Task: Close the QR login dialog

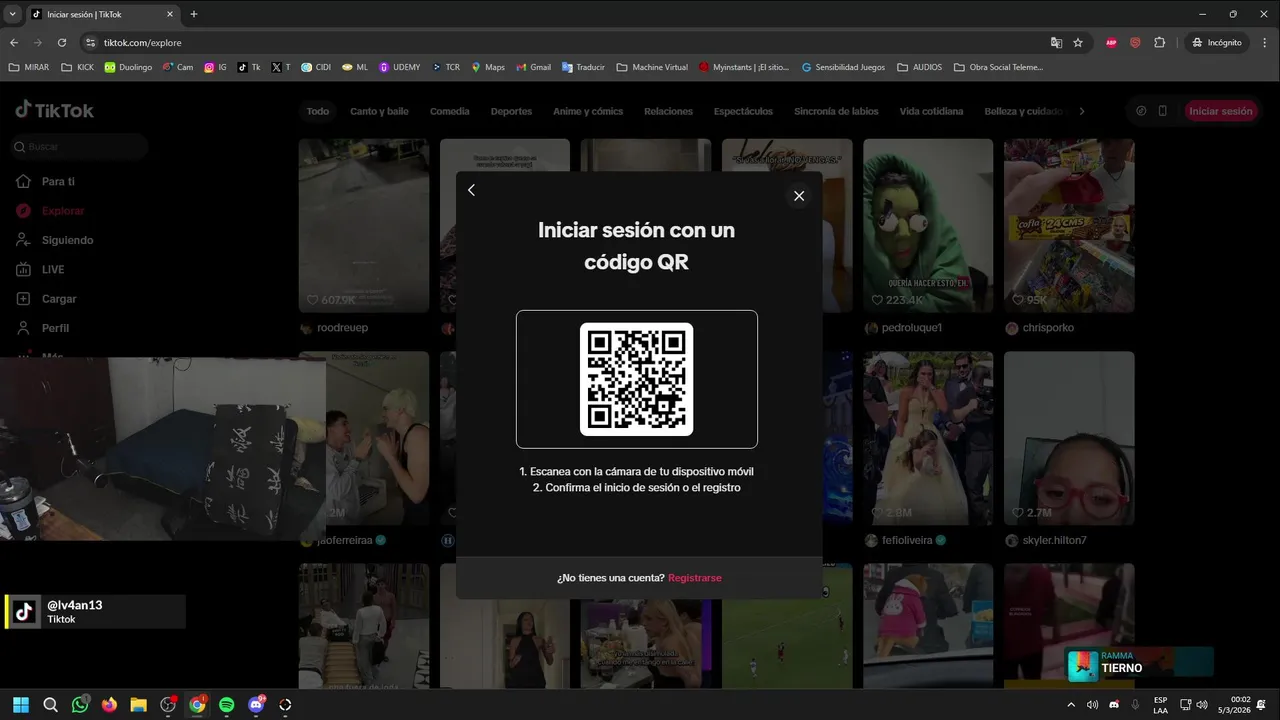Action: coord(798,196)
